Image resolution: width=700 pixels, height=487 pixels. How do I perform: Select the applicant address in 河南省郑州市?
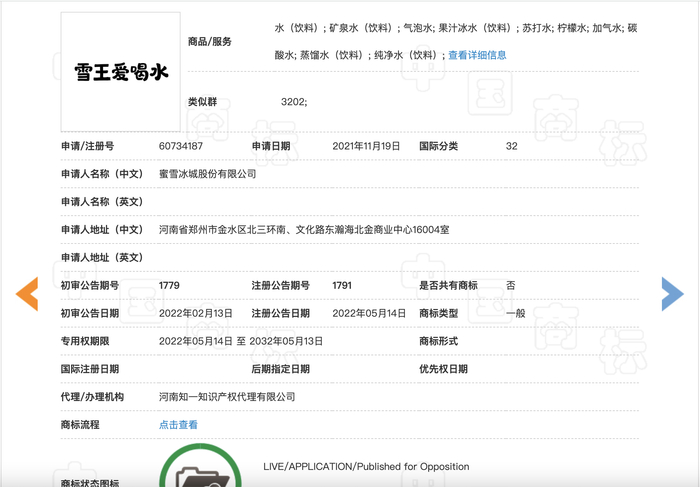coord(304,229)
